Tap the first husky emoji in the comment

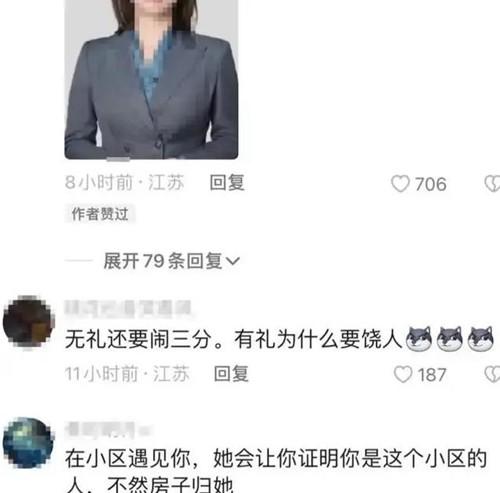[419, 339]
